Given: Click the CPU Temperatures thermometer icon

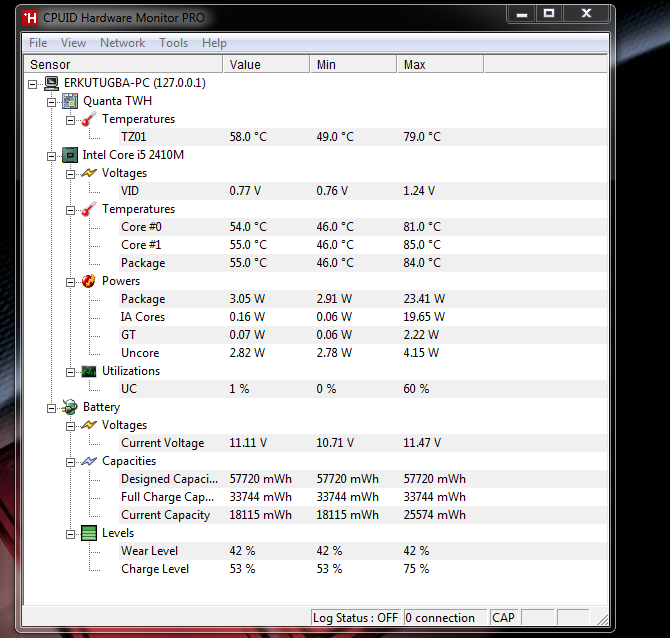Looking at the screenshot, I should point(89,209).
